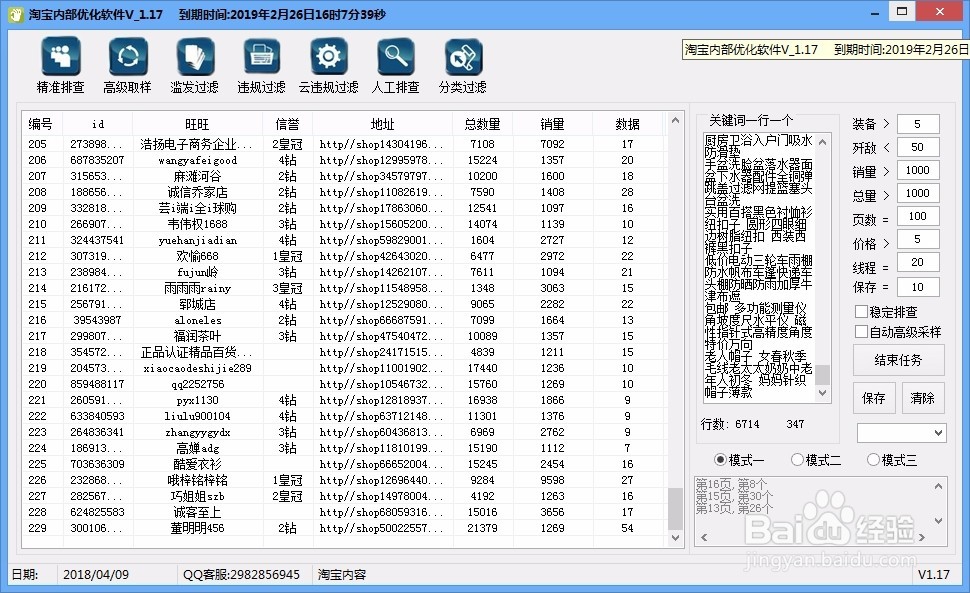Click the 行数: 6714 counter text
This screenshot has height=593, width=970.
click(730, 424)
